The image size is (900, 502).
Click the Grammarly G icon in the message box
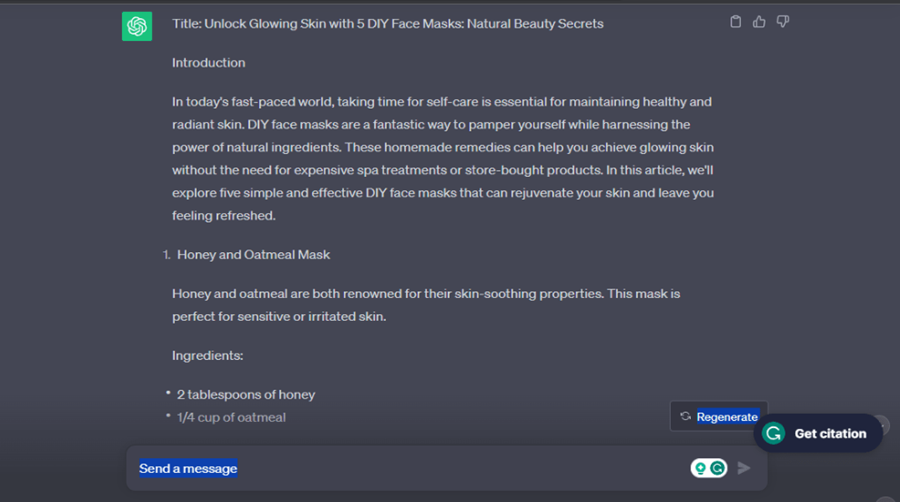pyautogui.click(x=717, y=468)
